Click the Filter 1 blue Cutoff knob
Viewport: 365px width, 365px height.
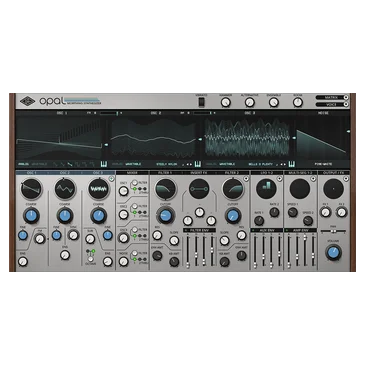click(x=165, y=216)
